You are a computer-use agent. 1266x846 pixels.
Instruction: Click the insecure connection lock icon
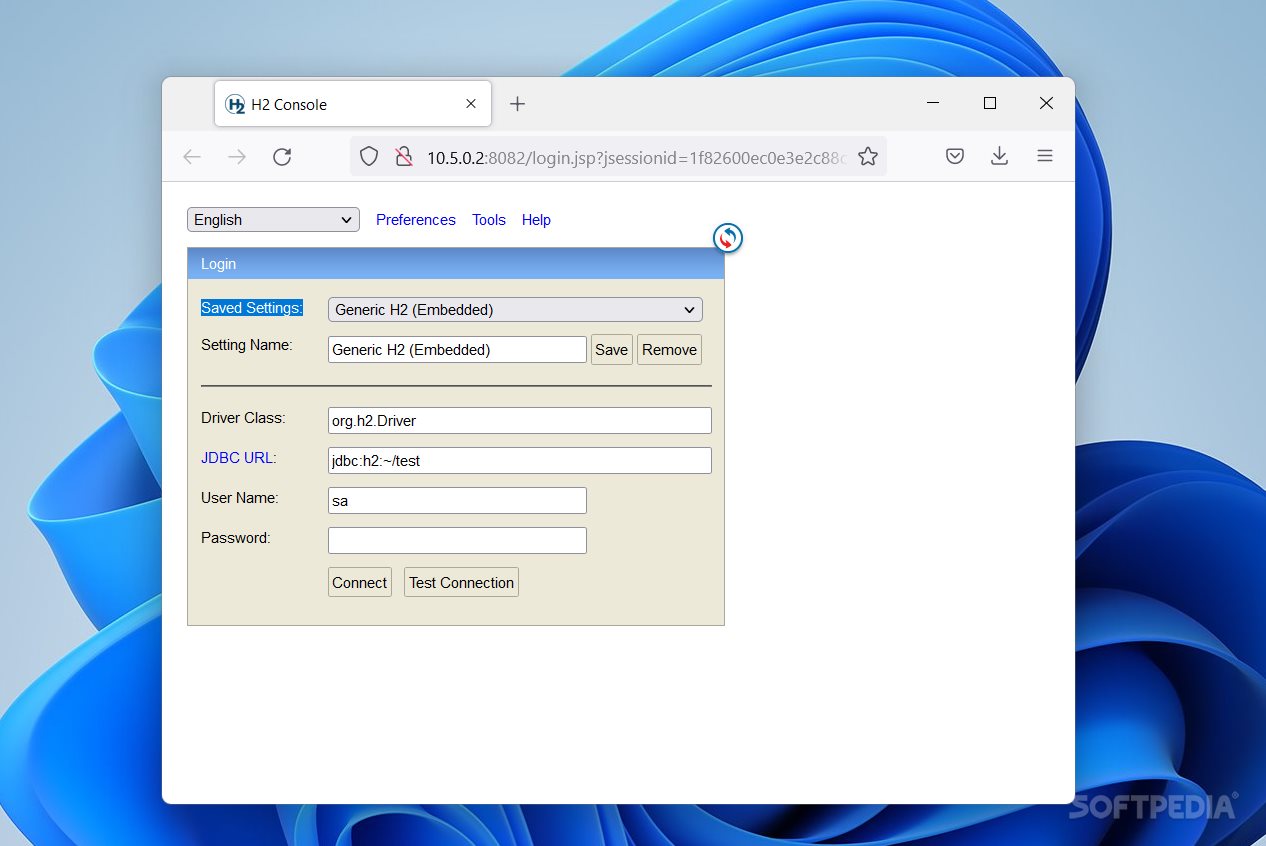(x=404, y=157)
